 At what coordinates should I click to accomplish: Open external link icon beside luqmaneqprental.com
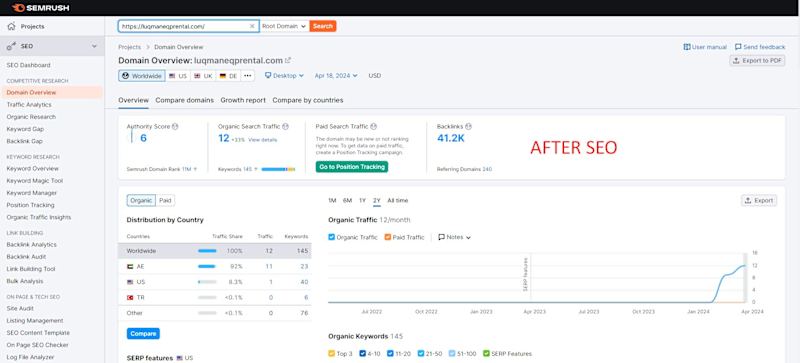coord(288,60)
